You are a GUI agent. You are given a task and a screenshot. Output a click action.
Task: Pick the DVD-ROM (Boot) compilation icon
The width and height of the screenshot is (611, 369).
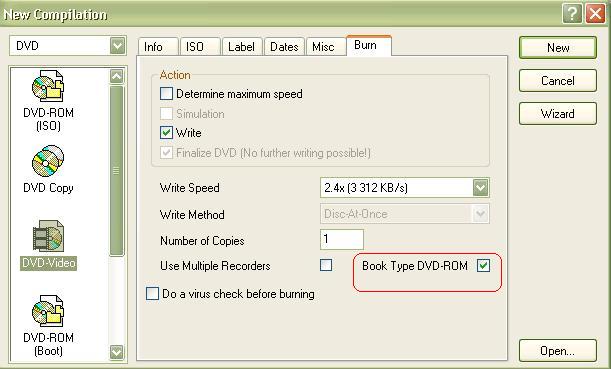coord(48,311)
